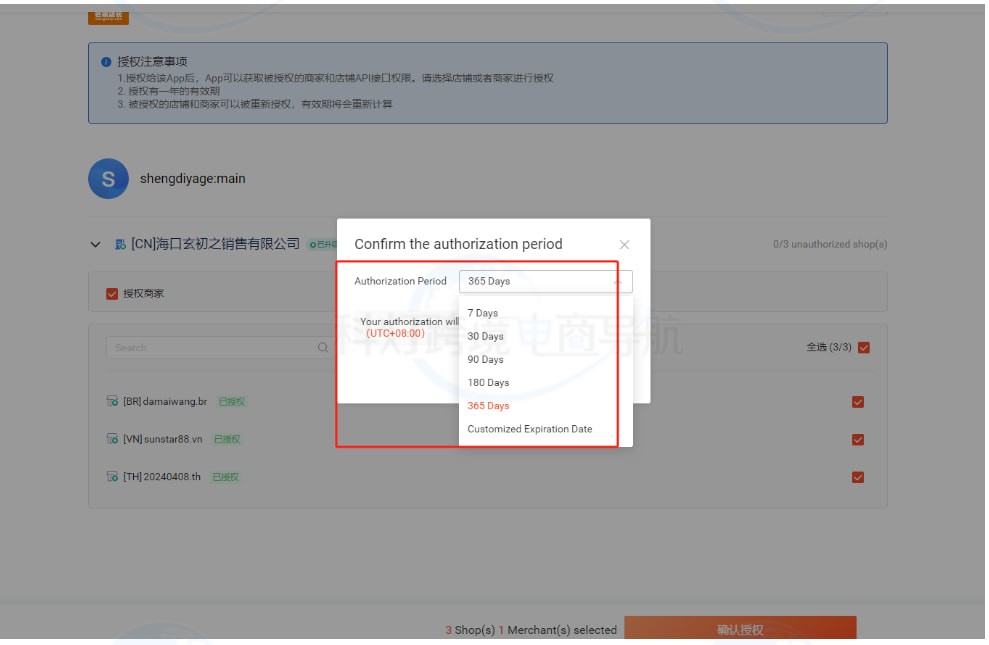Viewport: 989px width, 645px height.
Task: Uncheck the 20240408.th shop checkbox
Action: (x=858, y=477)
